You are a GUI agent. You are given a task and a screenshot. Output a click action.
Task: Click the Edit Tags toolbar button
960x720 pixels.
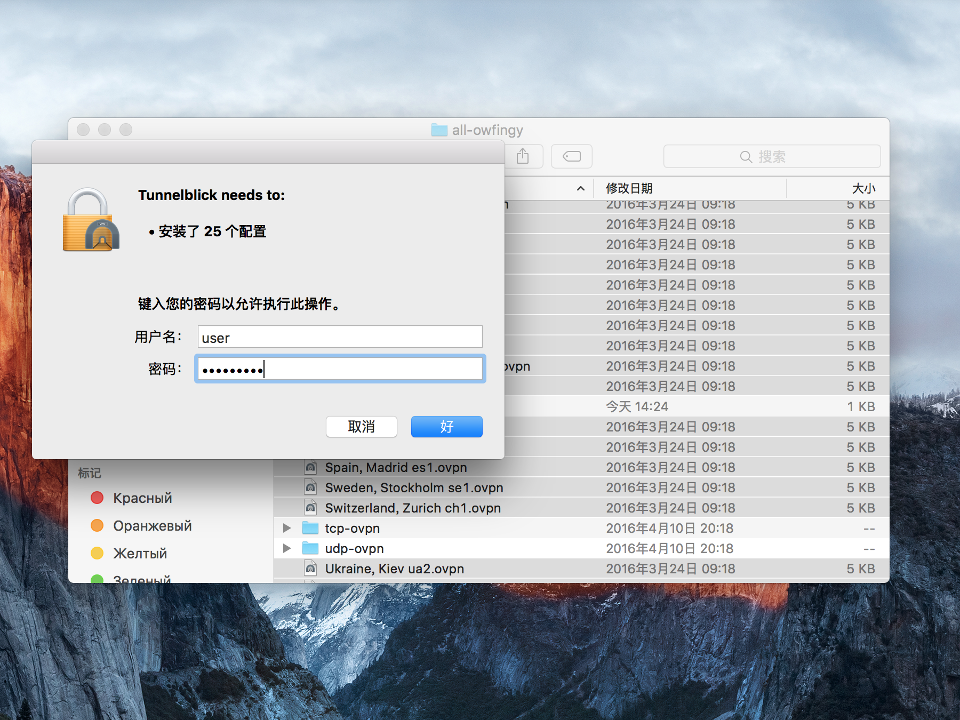pyautogui.click(x=572, y=157)
